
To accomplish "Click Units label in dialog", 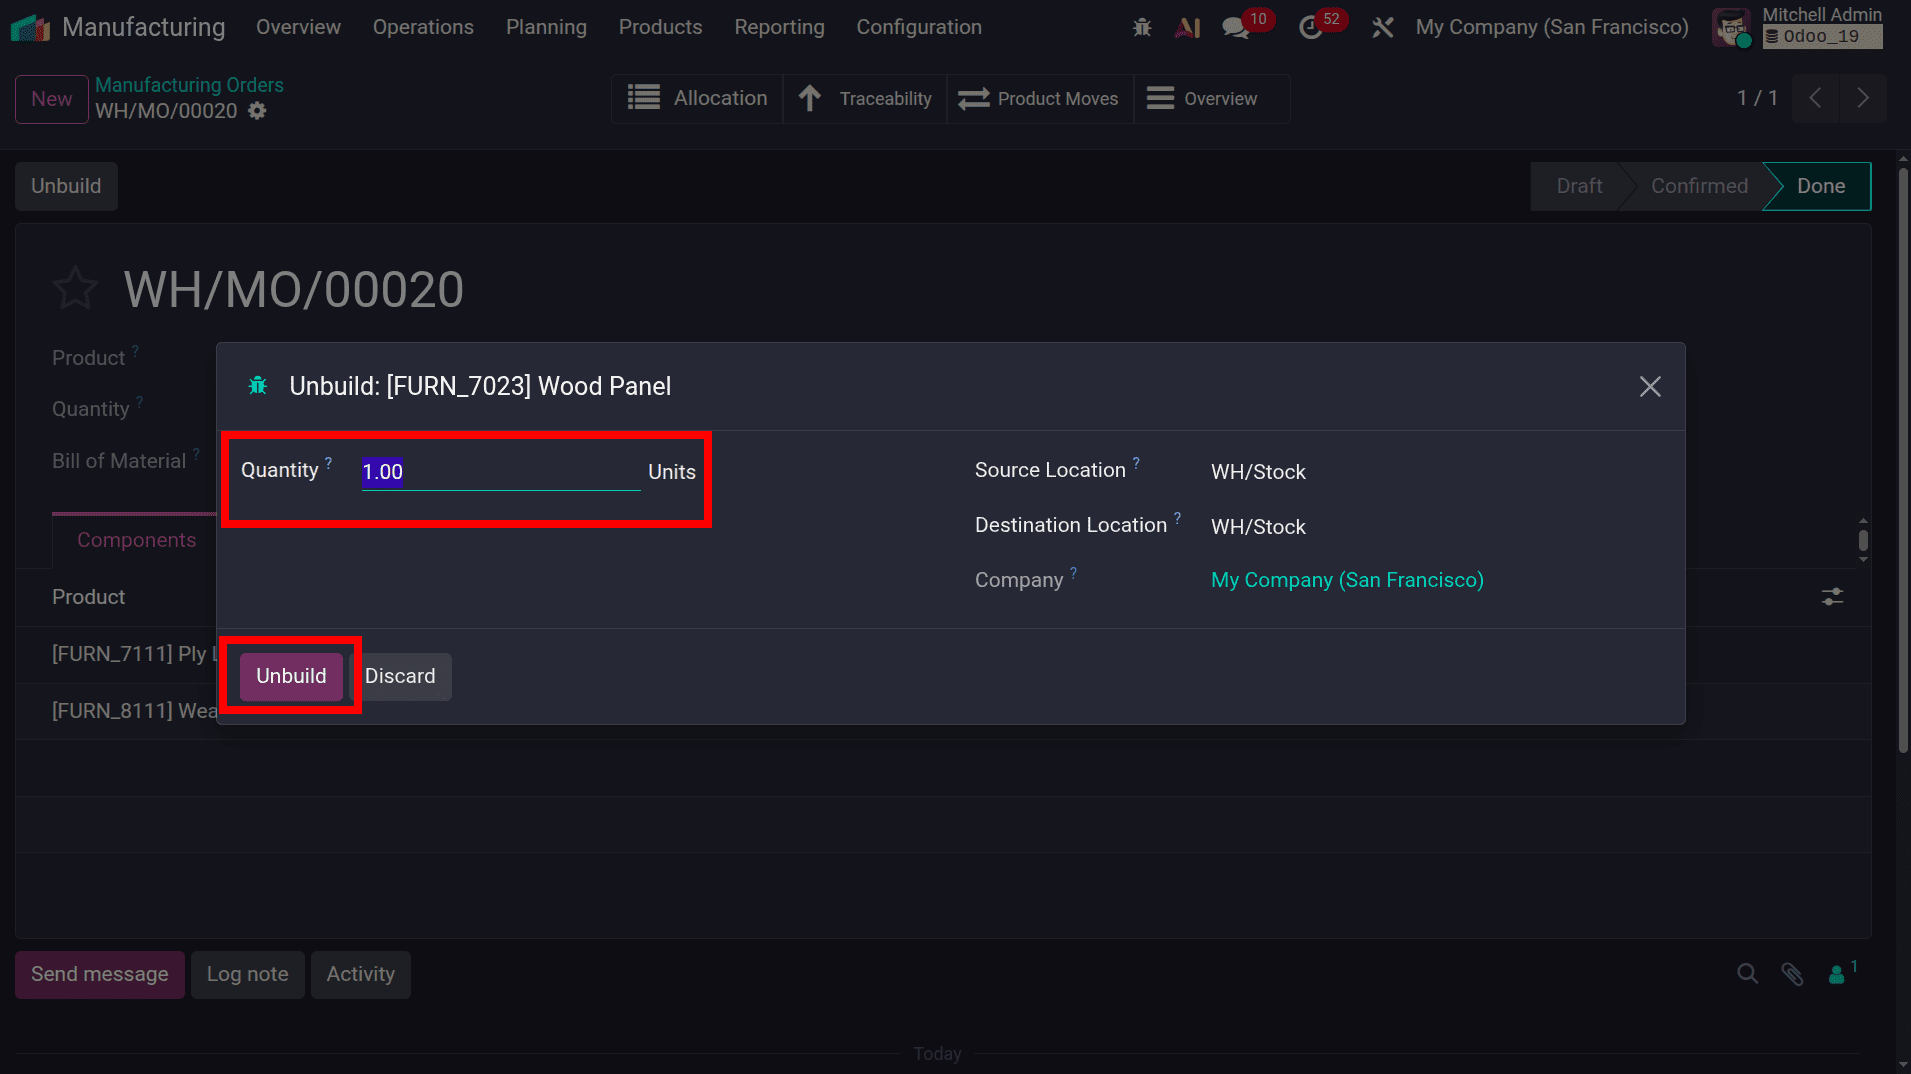I will click(x=671, y=472).
